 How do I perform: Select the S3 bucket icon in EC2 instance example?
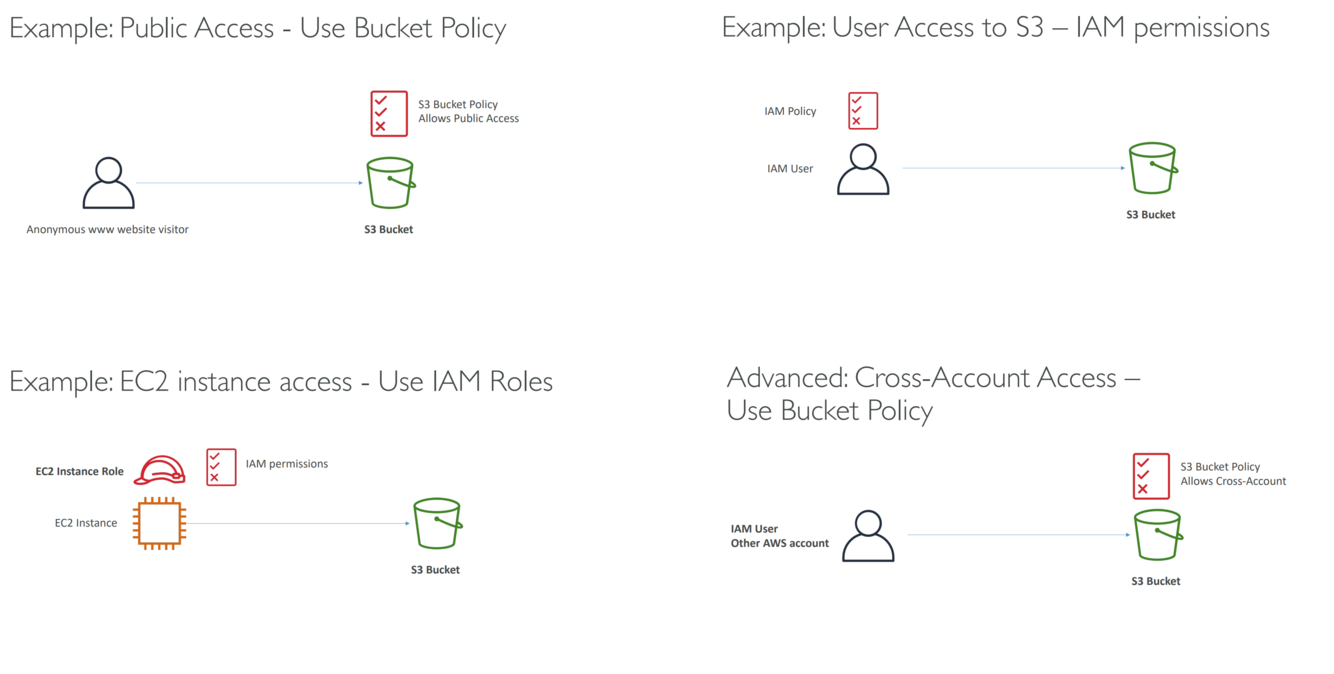click(x=438, y=523)
